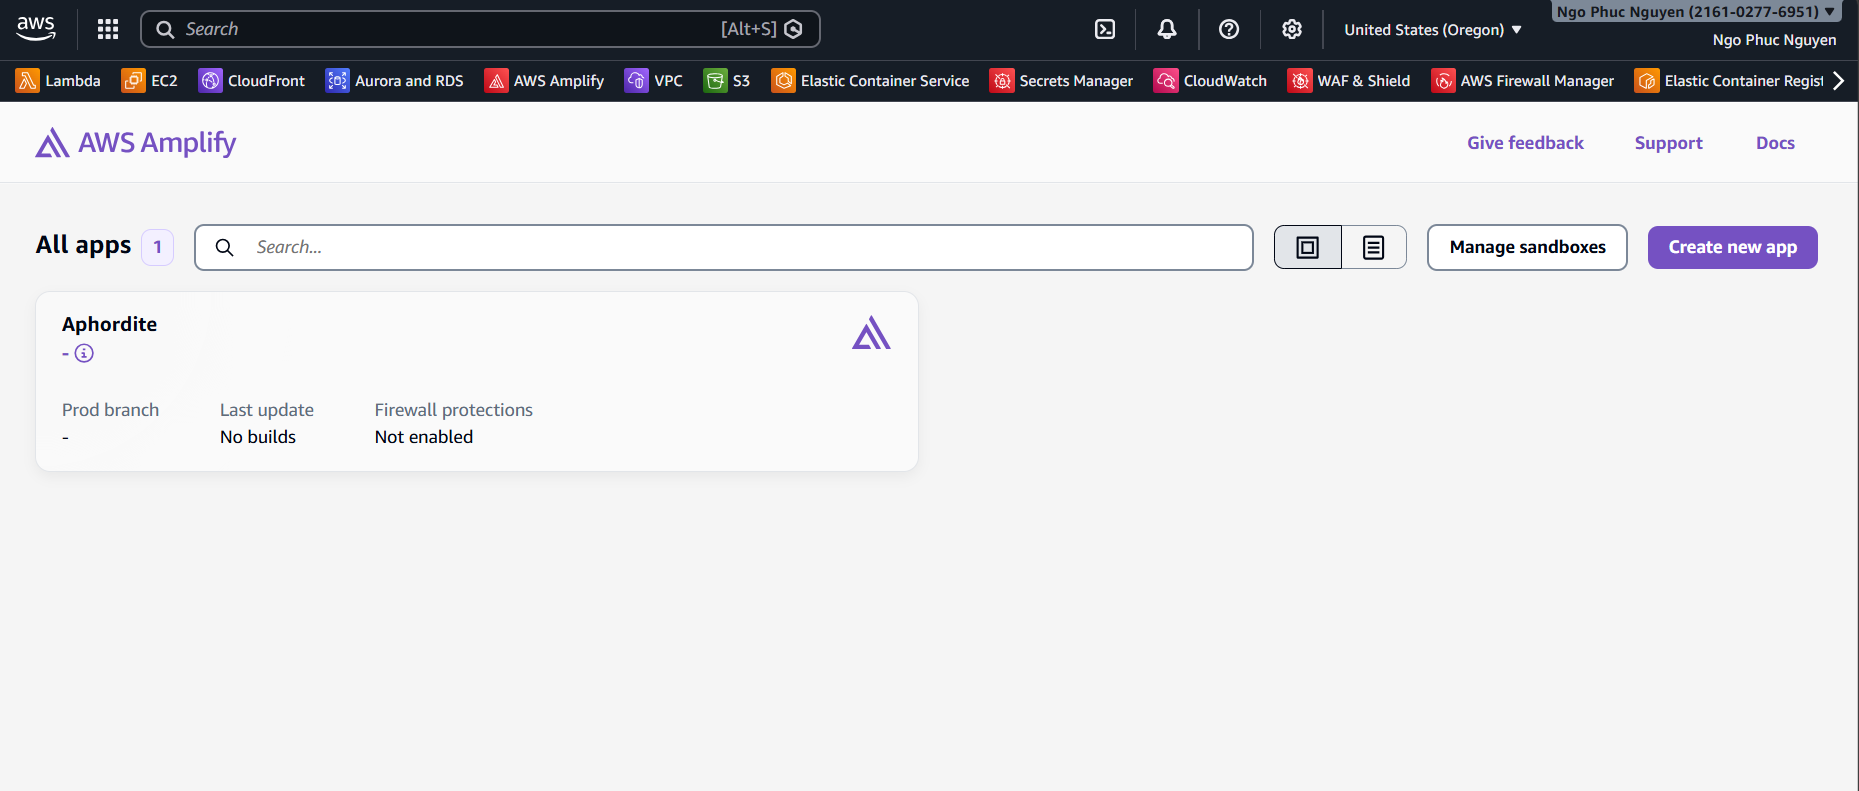Click the No builds text

pos(258,437)
